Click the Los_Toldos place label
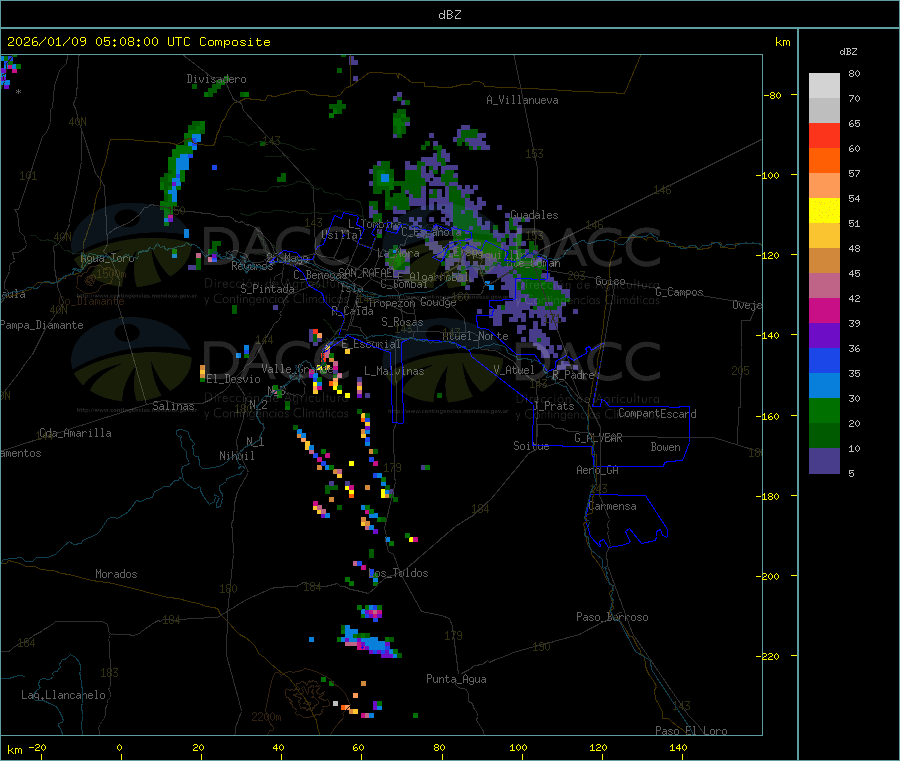The image size is (900, 761). point(398,573)
